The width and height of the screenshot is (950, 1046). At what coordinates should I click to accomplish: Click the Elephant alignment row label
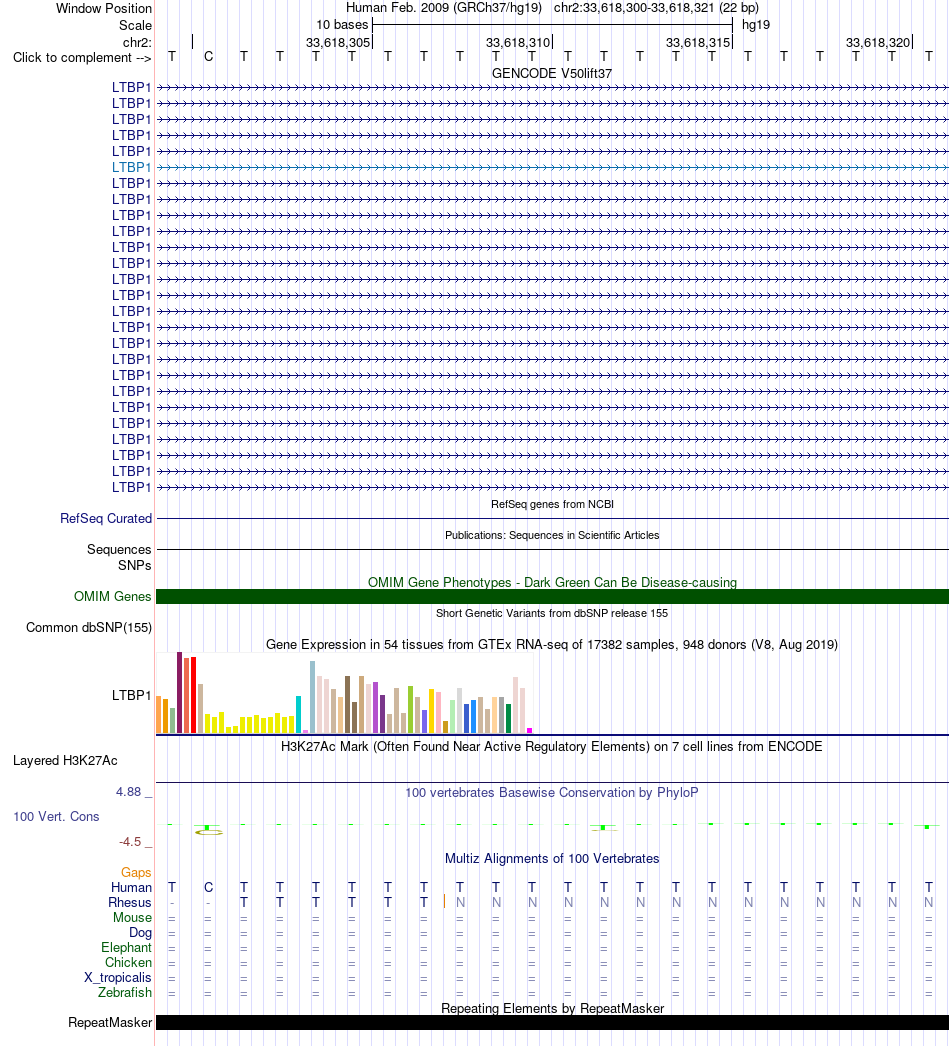pos(127,947)
